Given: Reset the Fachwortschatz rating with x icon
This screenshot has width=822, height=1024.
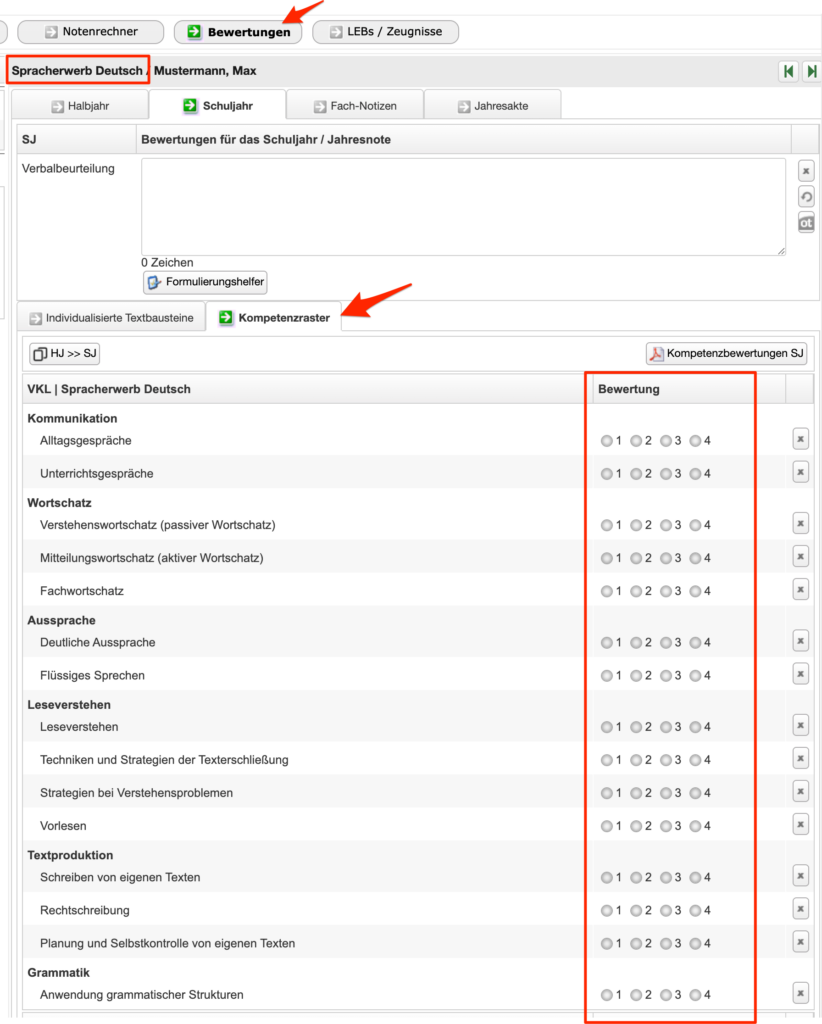Looking at the screenshot, I should point(800,589).
